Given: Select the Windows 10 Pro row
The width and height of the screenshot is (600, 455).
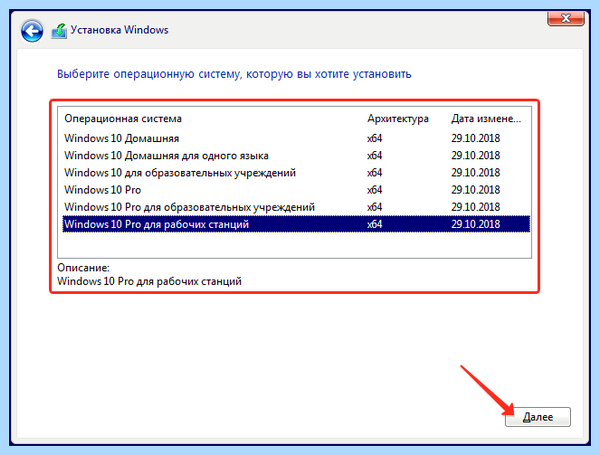Looking at the screenshot, I should point(296,190).
